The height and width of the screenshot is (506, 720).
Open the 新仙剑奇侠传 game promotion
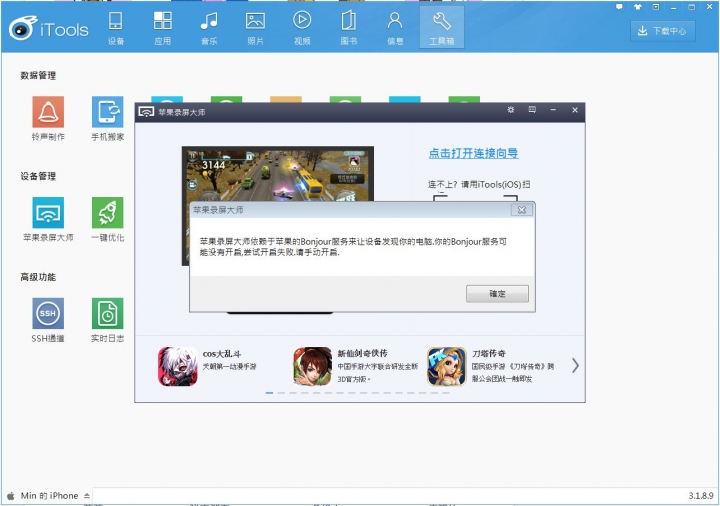(x=356, y=366)
